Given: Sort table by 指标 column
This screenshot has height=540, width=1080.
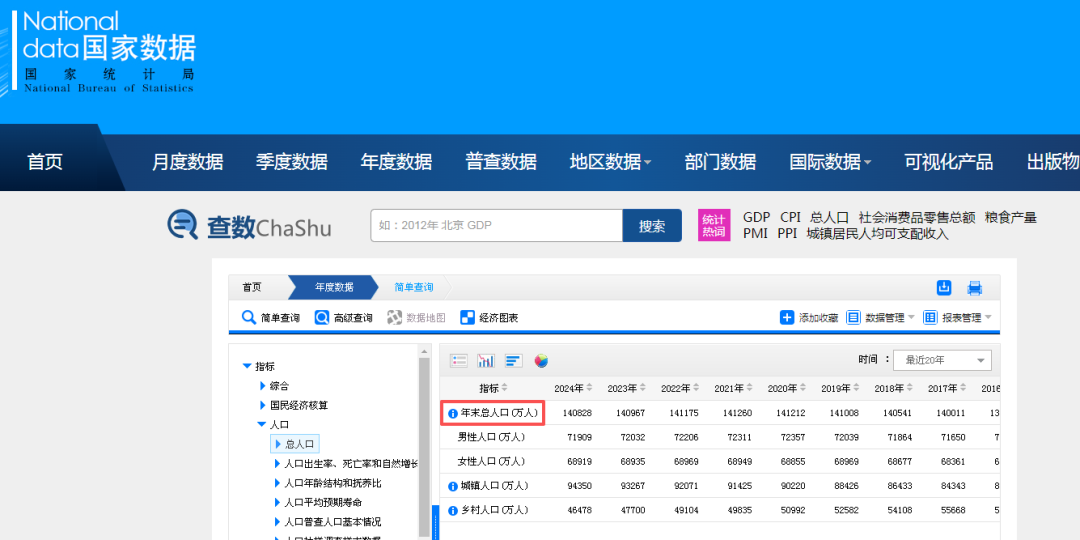Looking at the screenshot, I should point(504,388).
